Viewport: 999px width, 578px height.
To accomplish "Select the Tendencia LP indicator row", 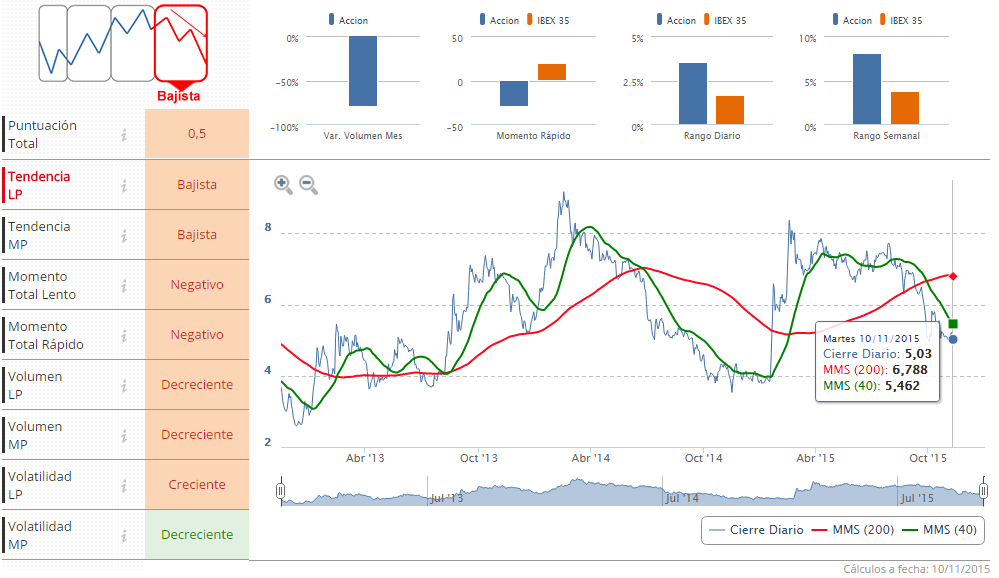I will pos(60,185).
